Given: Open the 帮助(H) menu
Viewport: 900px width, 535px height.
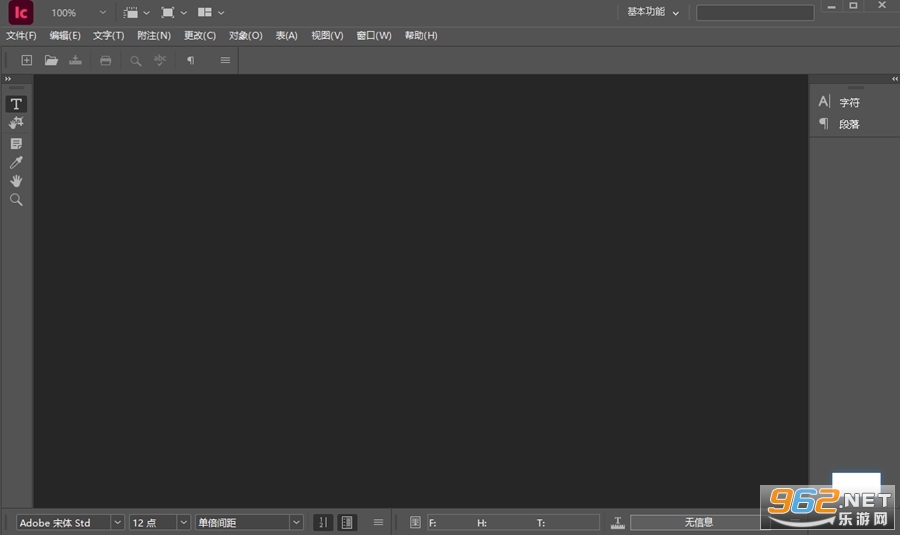Looking at the screenshot, I should 421,36.
